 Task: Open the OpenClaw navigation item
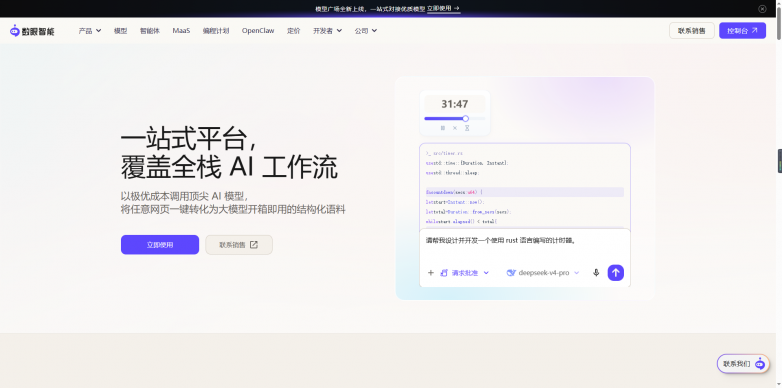pyautogui.click(x=258, y=31)
